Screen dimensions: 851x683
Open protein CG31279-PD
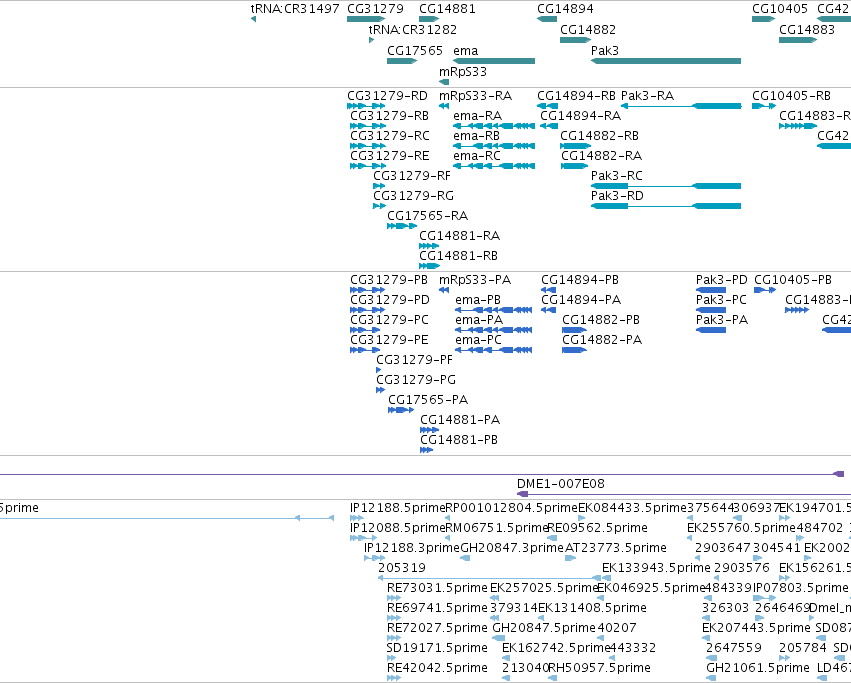pyautogui.click(x=368, y=310)
